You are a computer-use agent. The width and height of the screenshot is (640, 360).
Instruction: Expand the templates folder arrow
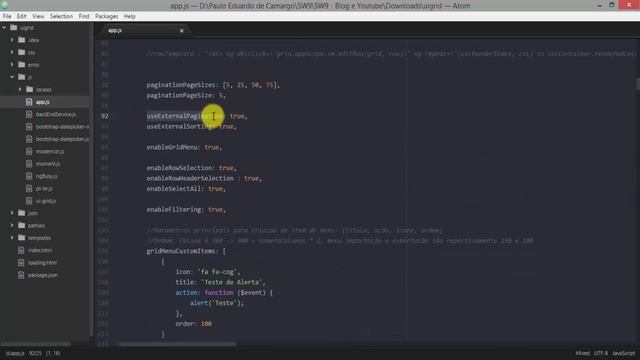click(12, 238)
